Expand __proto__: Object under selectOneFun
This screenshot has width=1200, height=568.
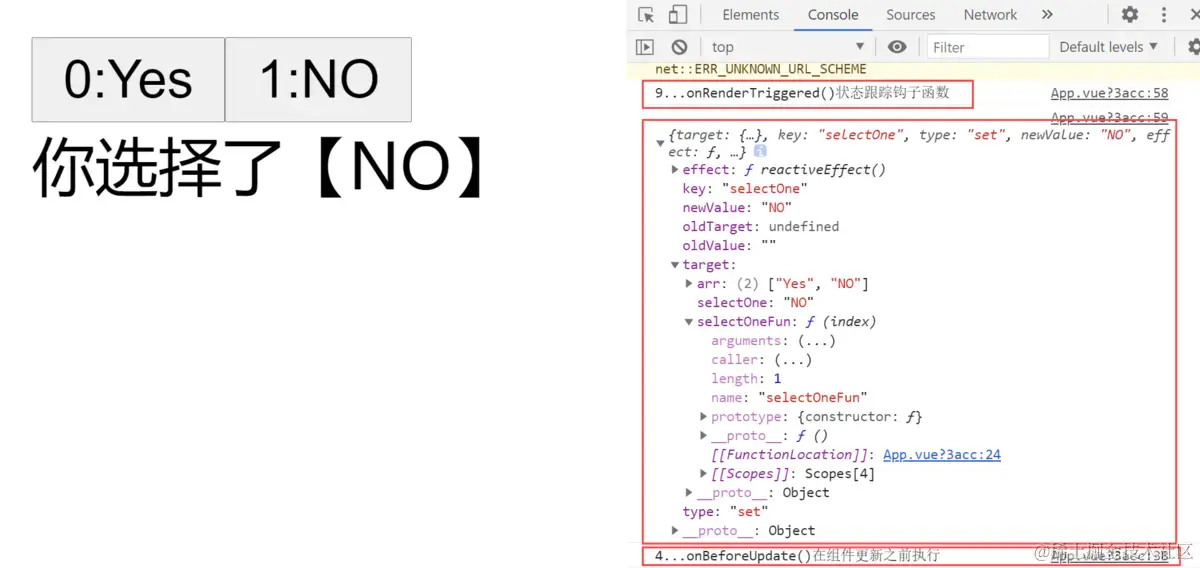click(x=689, y=493)
